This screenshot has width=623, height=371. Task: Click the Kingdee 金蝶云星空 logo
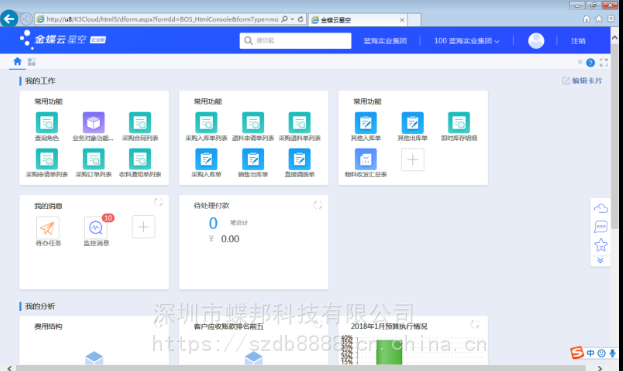click(x=63, y=39)
